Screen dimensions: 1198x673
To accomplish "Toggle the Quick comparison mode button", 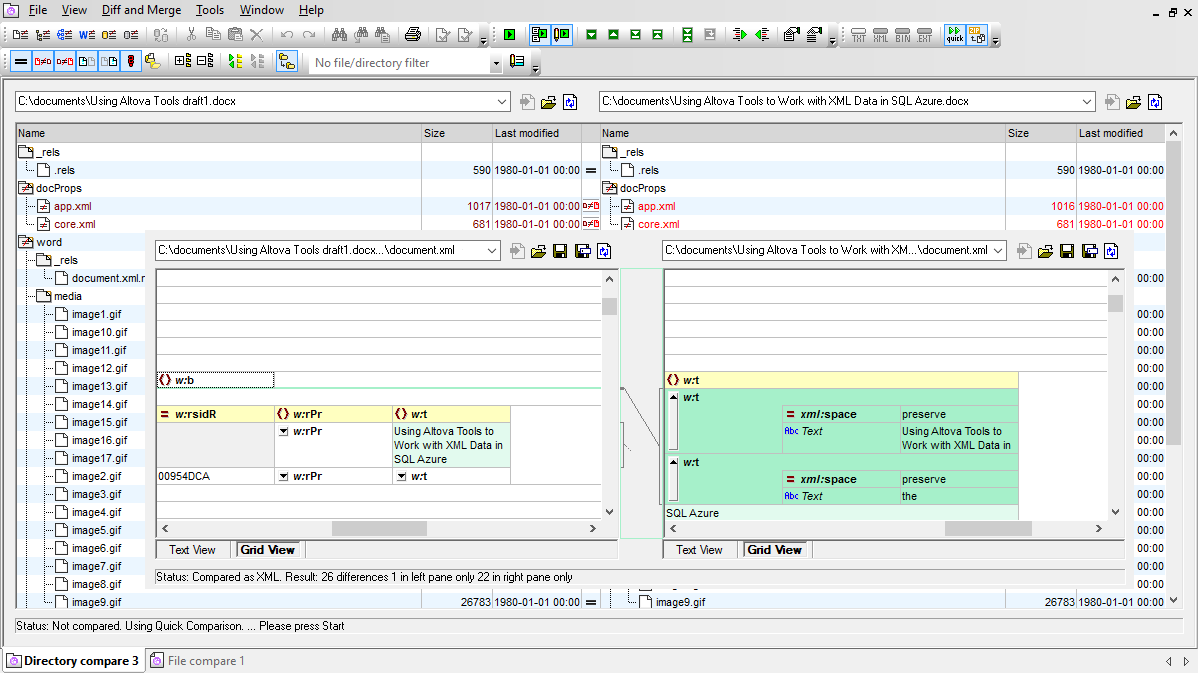I will click(955, 35).
